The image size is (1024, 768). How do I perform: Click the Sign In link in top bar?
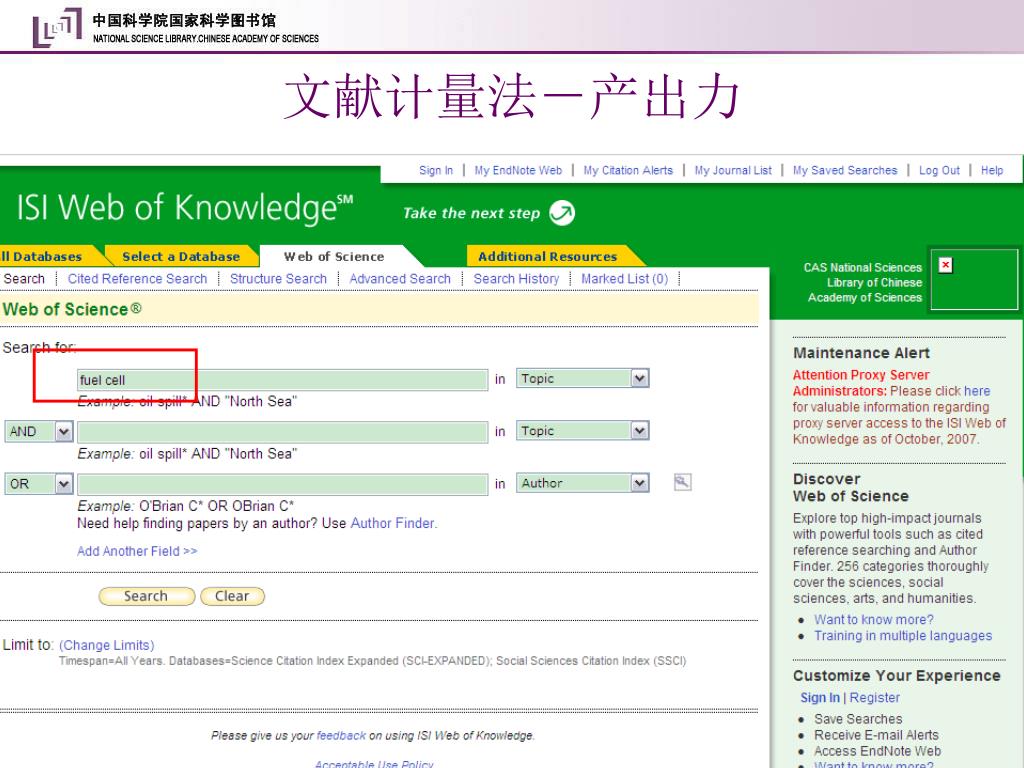pyautogui.click(x=436, y=170)
